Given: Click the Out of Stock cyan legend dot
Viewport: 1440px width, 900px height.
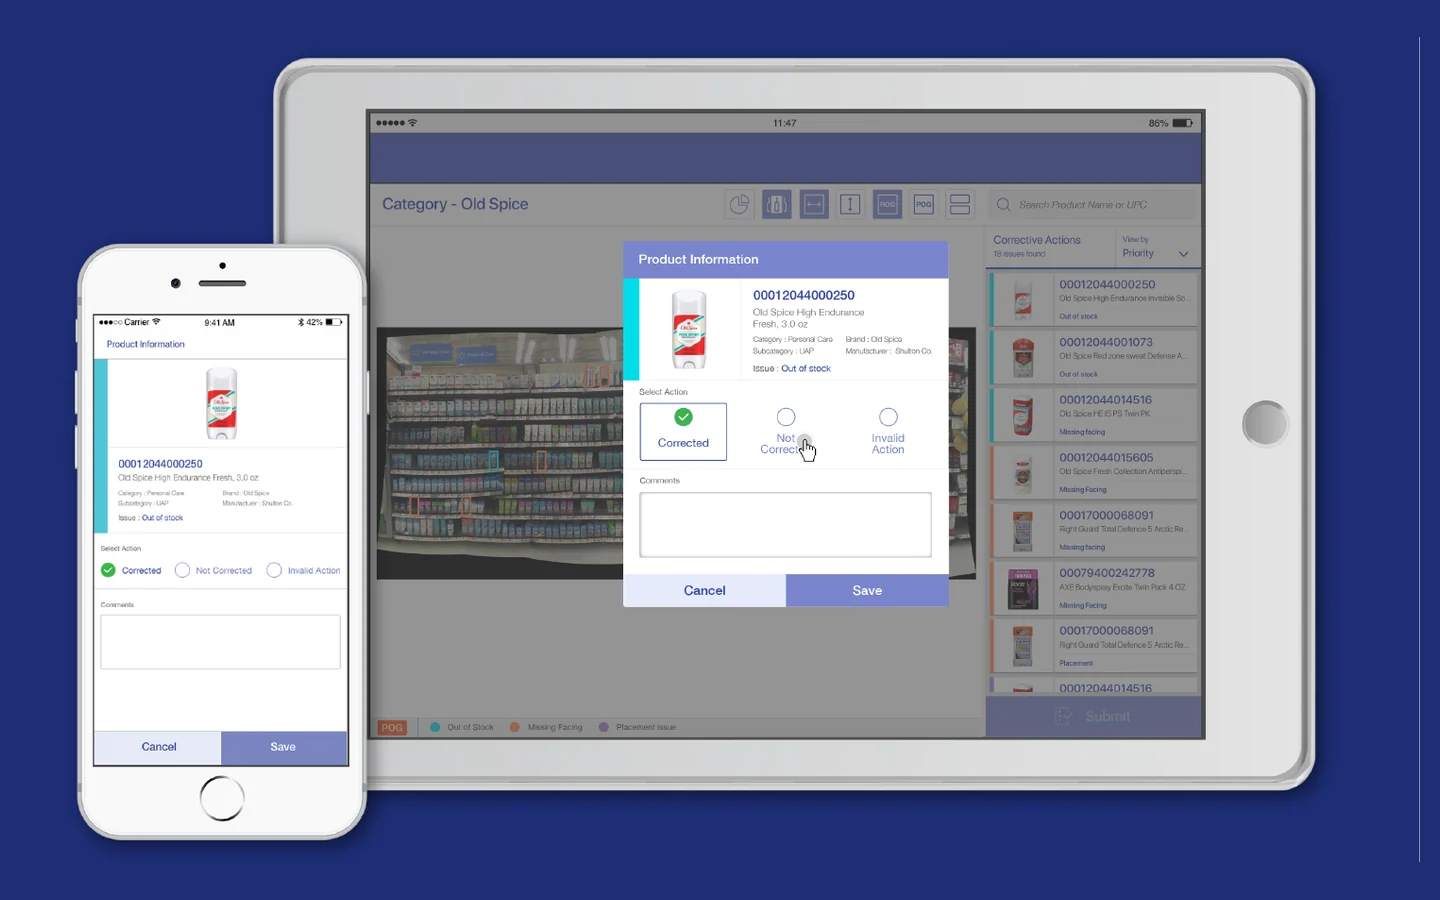Looking at the screenshot, I should (x=435, y=727).
